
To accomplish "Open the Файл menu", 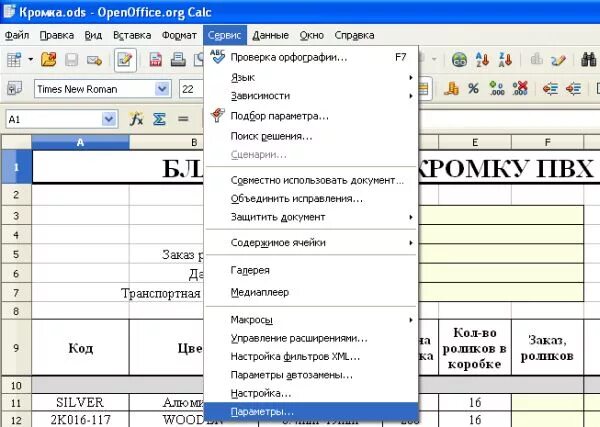I will [x=16, y=35].
